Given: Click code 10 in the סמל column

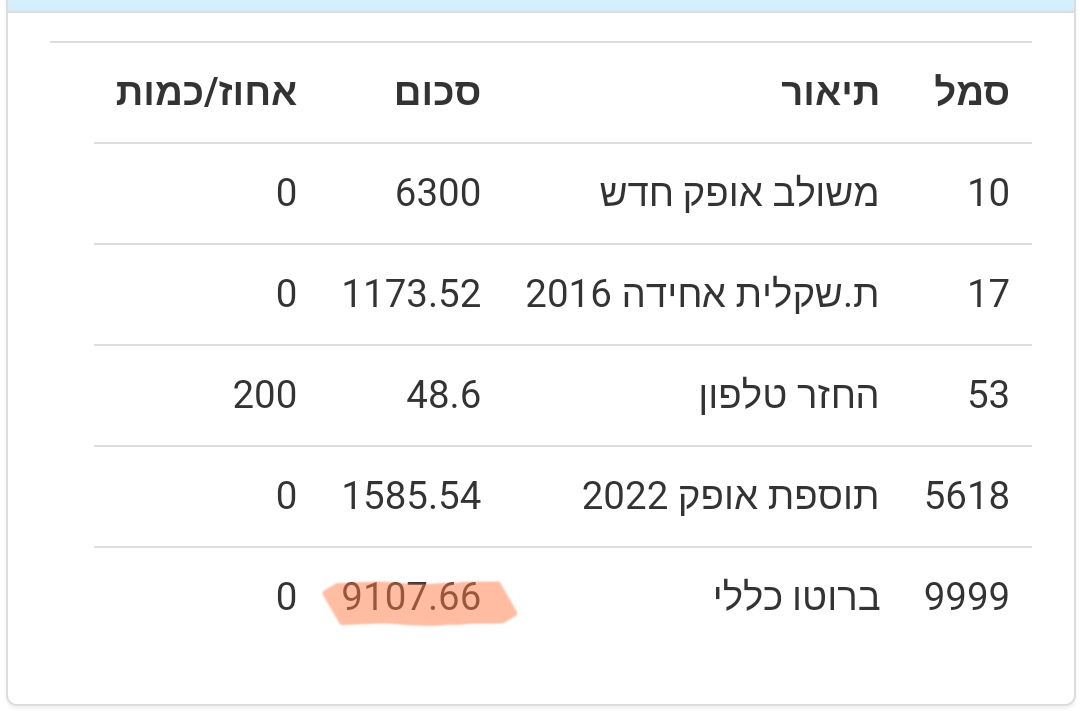Looking at the screenshot, I should pos(988,193).
